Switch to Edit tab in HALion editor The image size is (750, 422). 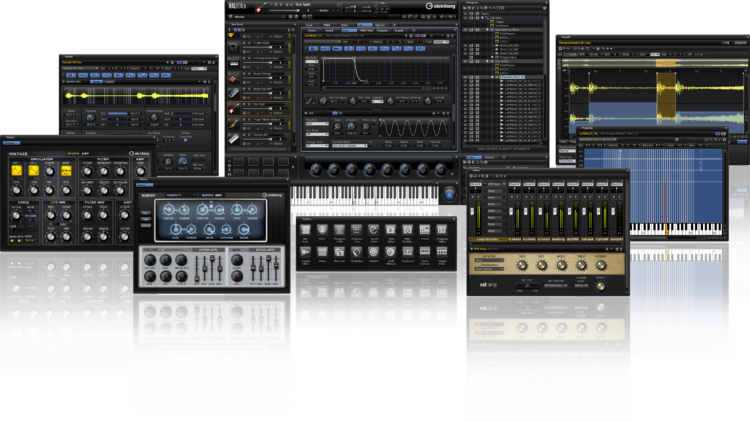coord(364,25)
